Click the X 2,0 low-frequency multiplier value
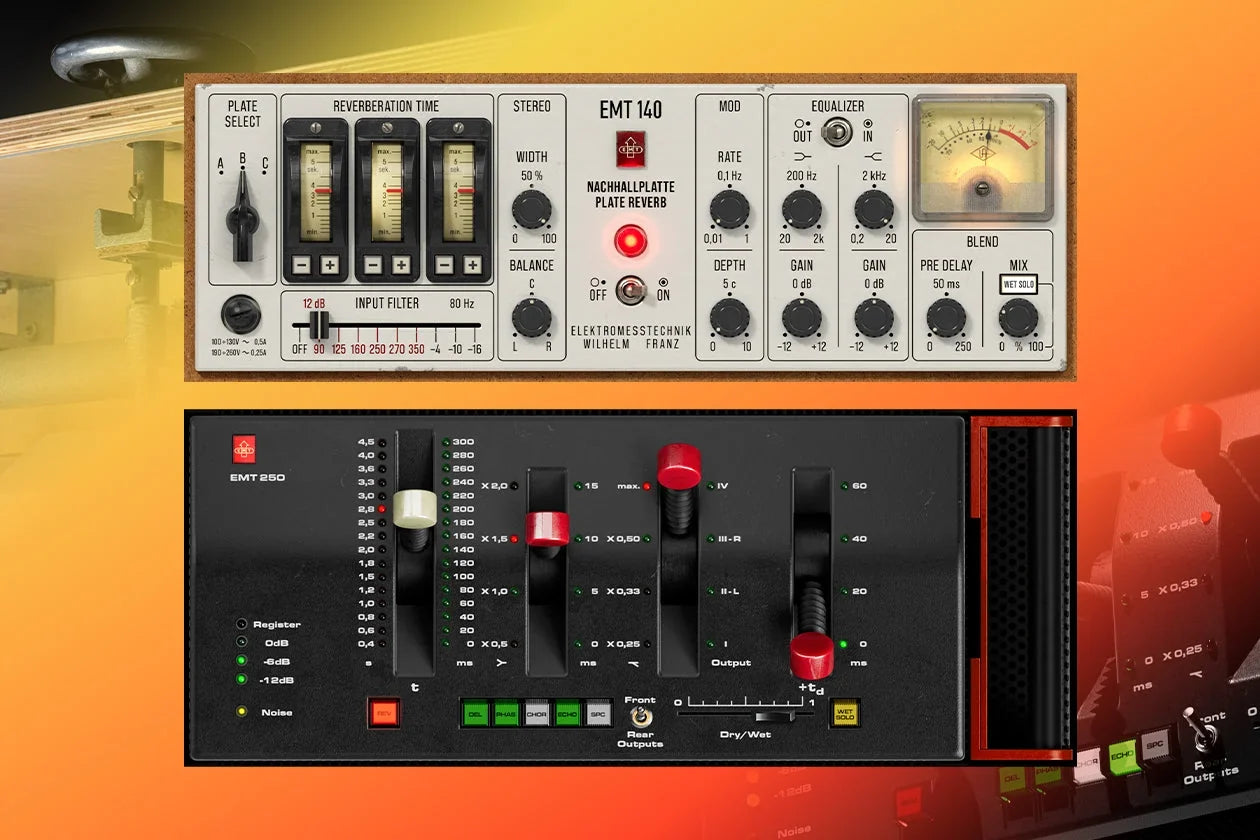This screenshot has height=840, width=1260. [495, 486]
